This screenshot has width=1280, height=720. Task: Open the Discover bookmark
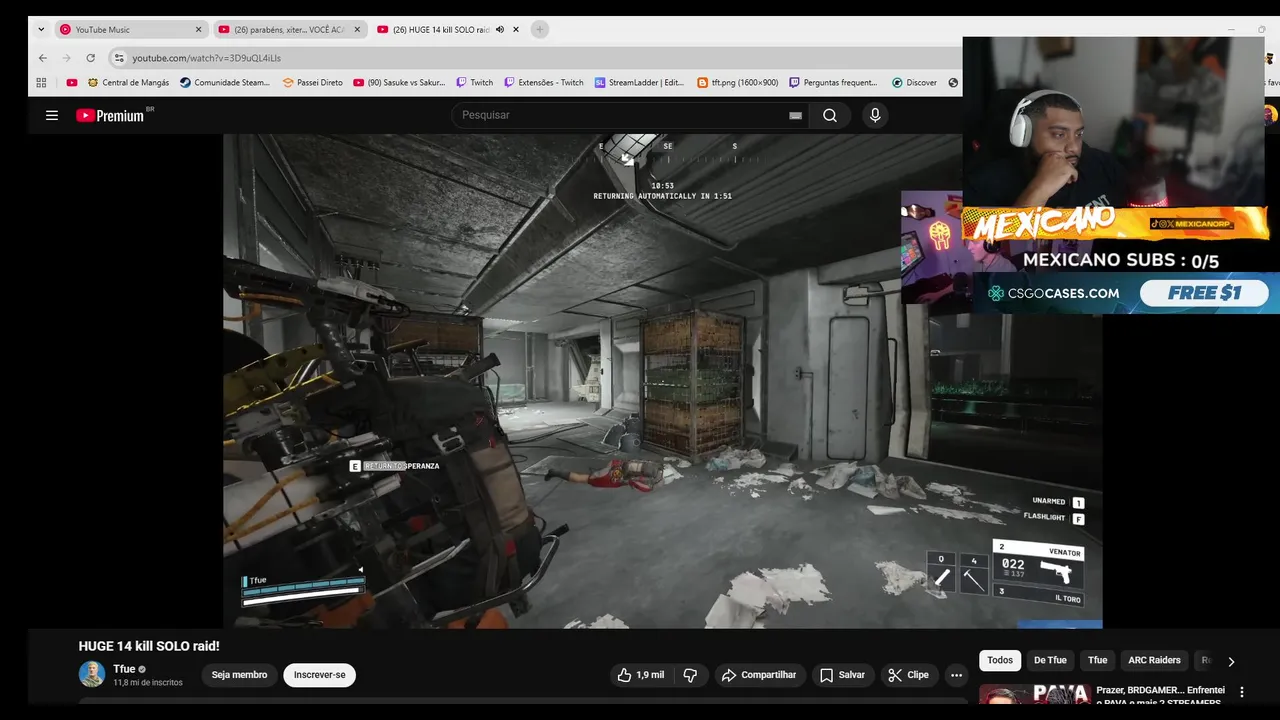click(x=914, y=83)
